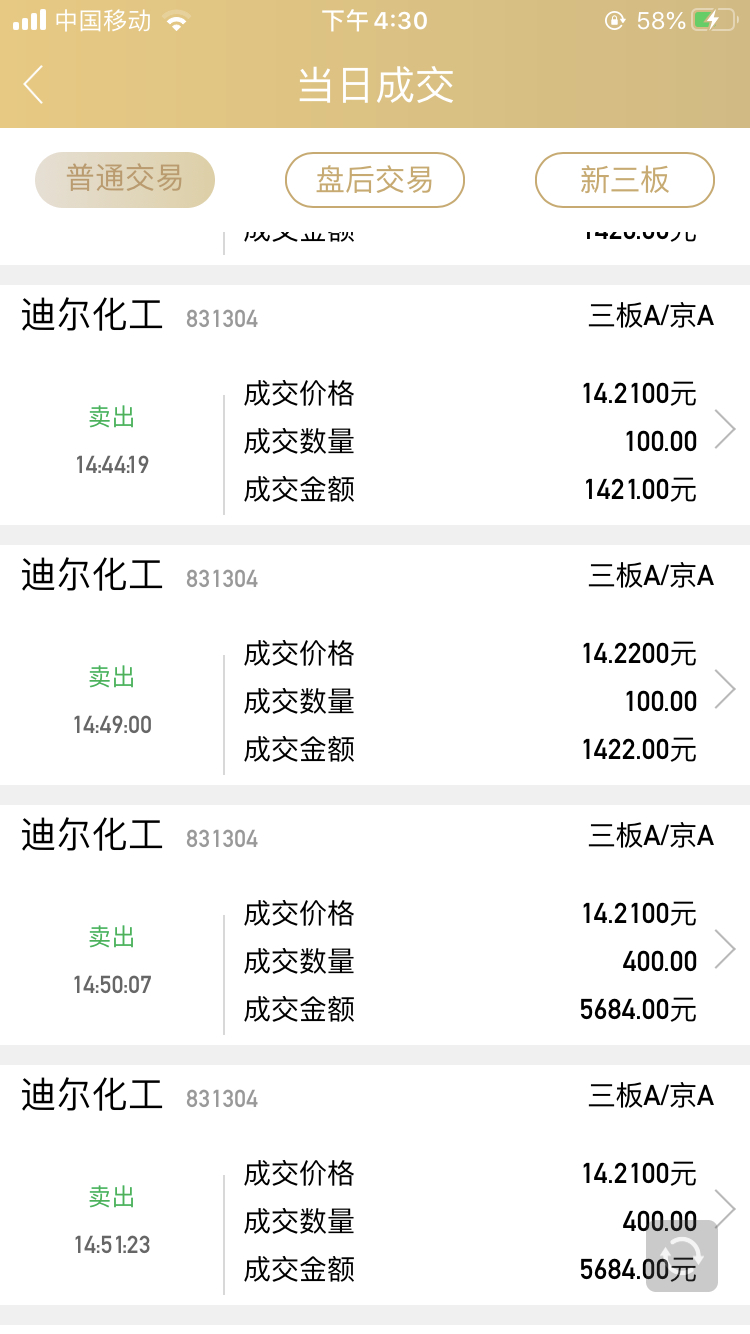
Task: Open details chevron for 14:44:19 trade
Action: (x=725, y=429)
